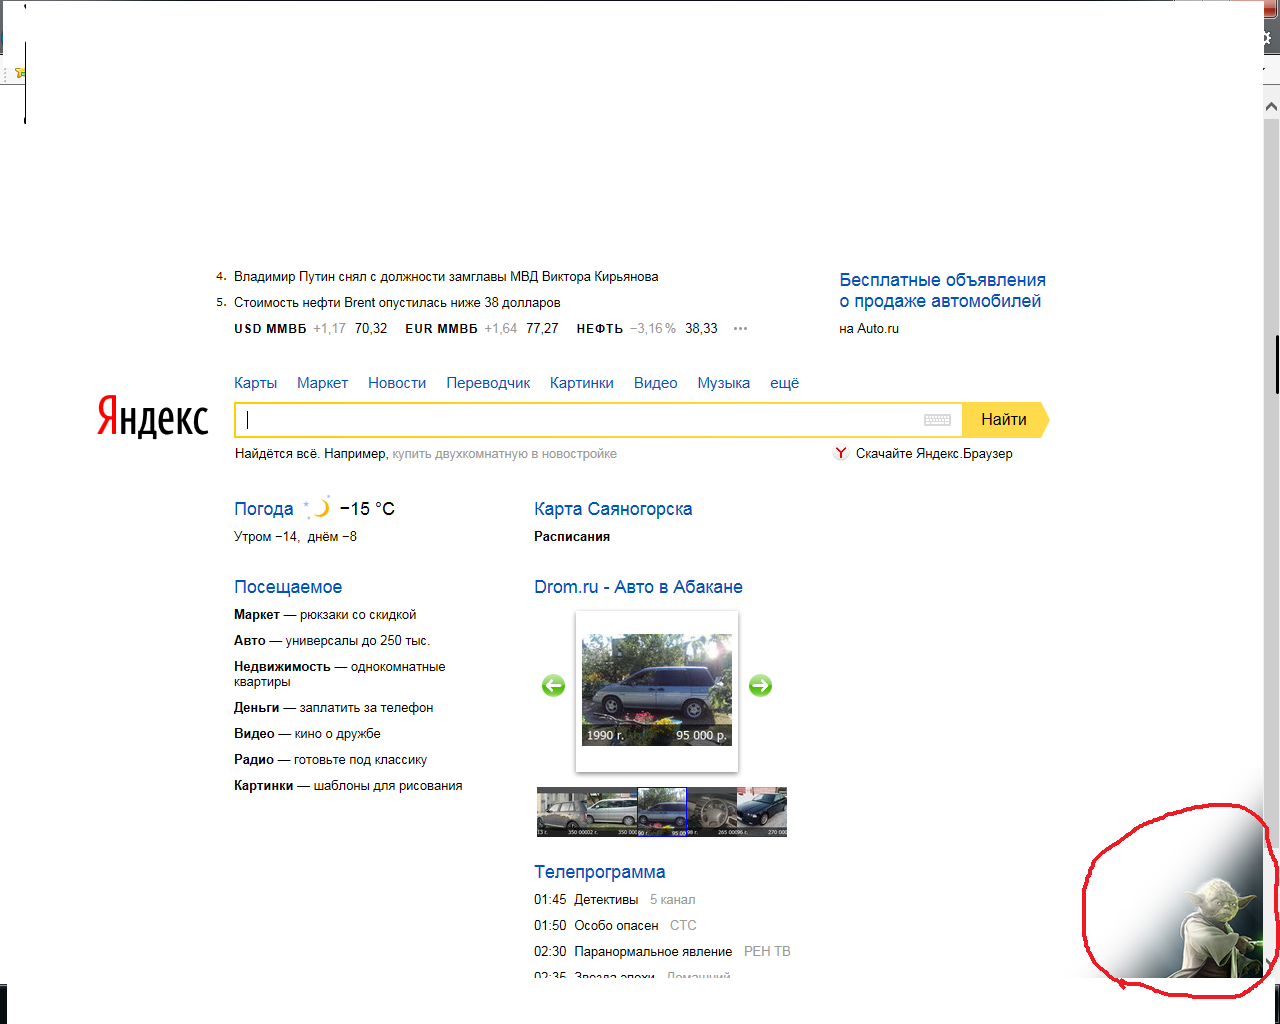Open the Картинки service link

582,383
